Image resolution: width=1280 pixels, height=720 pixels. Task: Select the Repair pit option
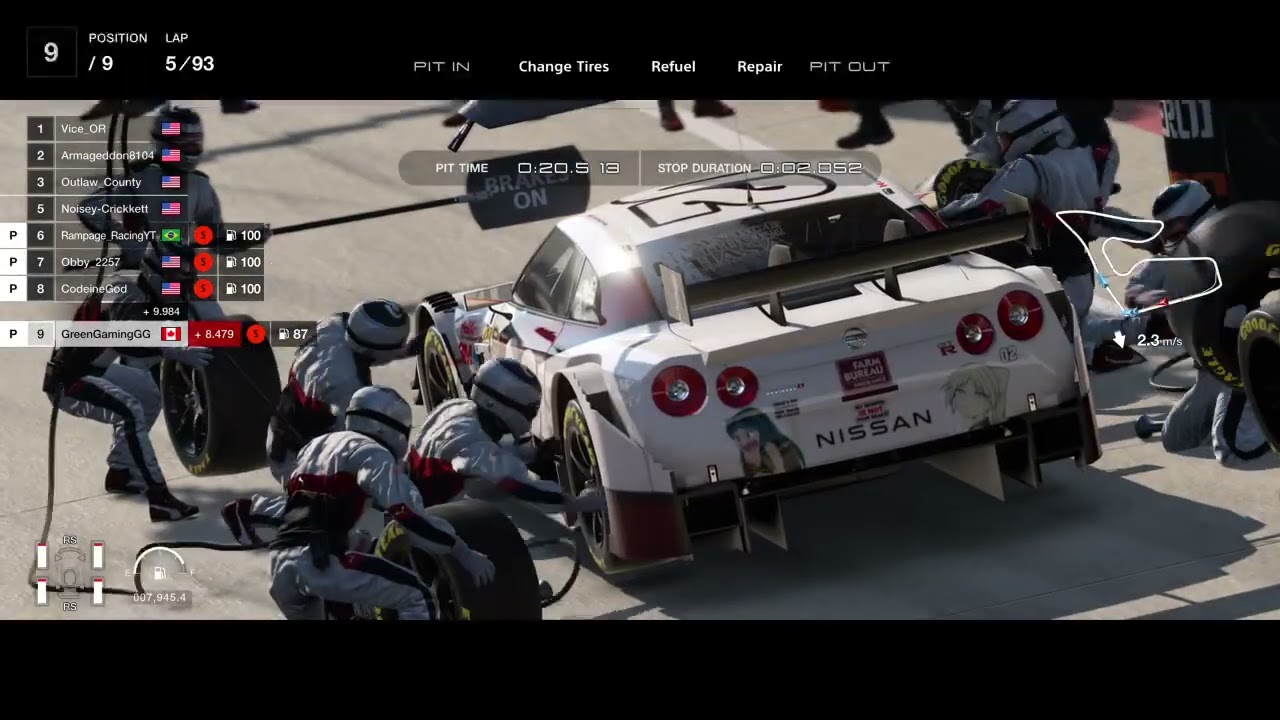759,66
